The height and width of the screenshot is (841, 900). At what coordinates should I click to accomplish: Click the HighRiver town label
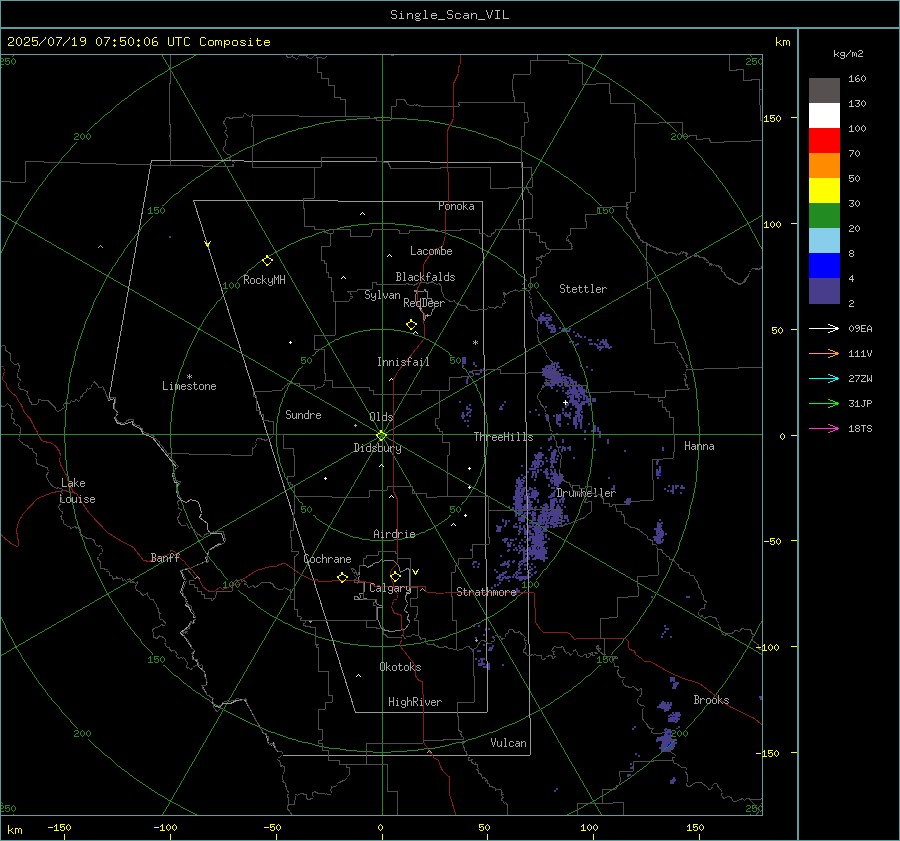point(415,702)
